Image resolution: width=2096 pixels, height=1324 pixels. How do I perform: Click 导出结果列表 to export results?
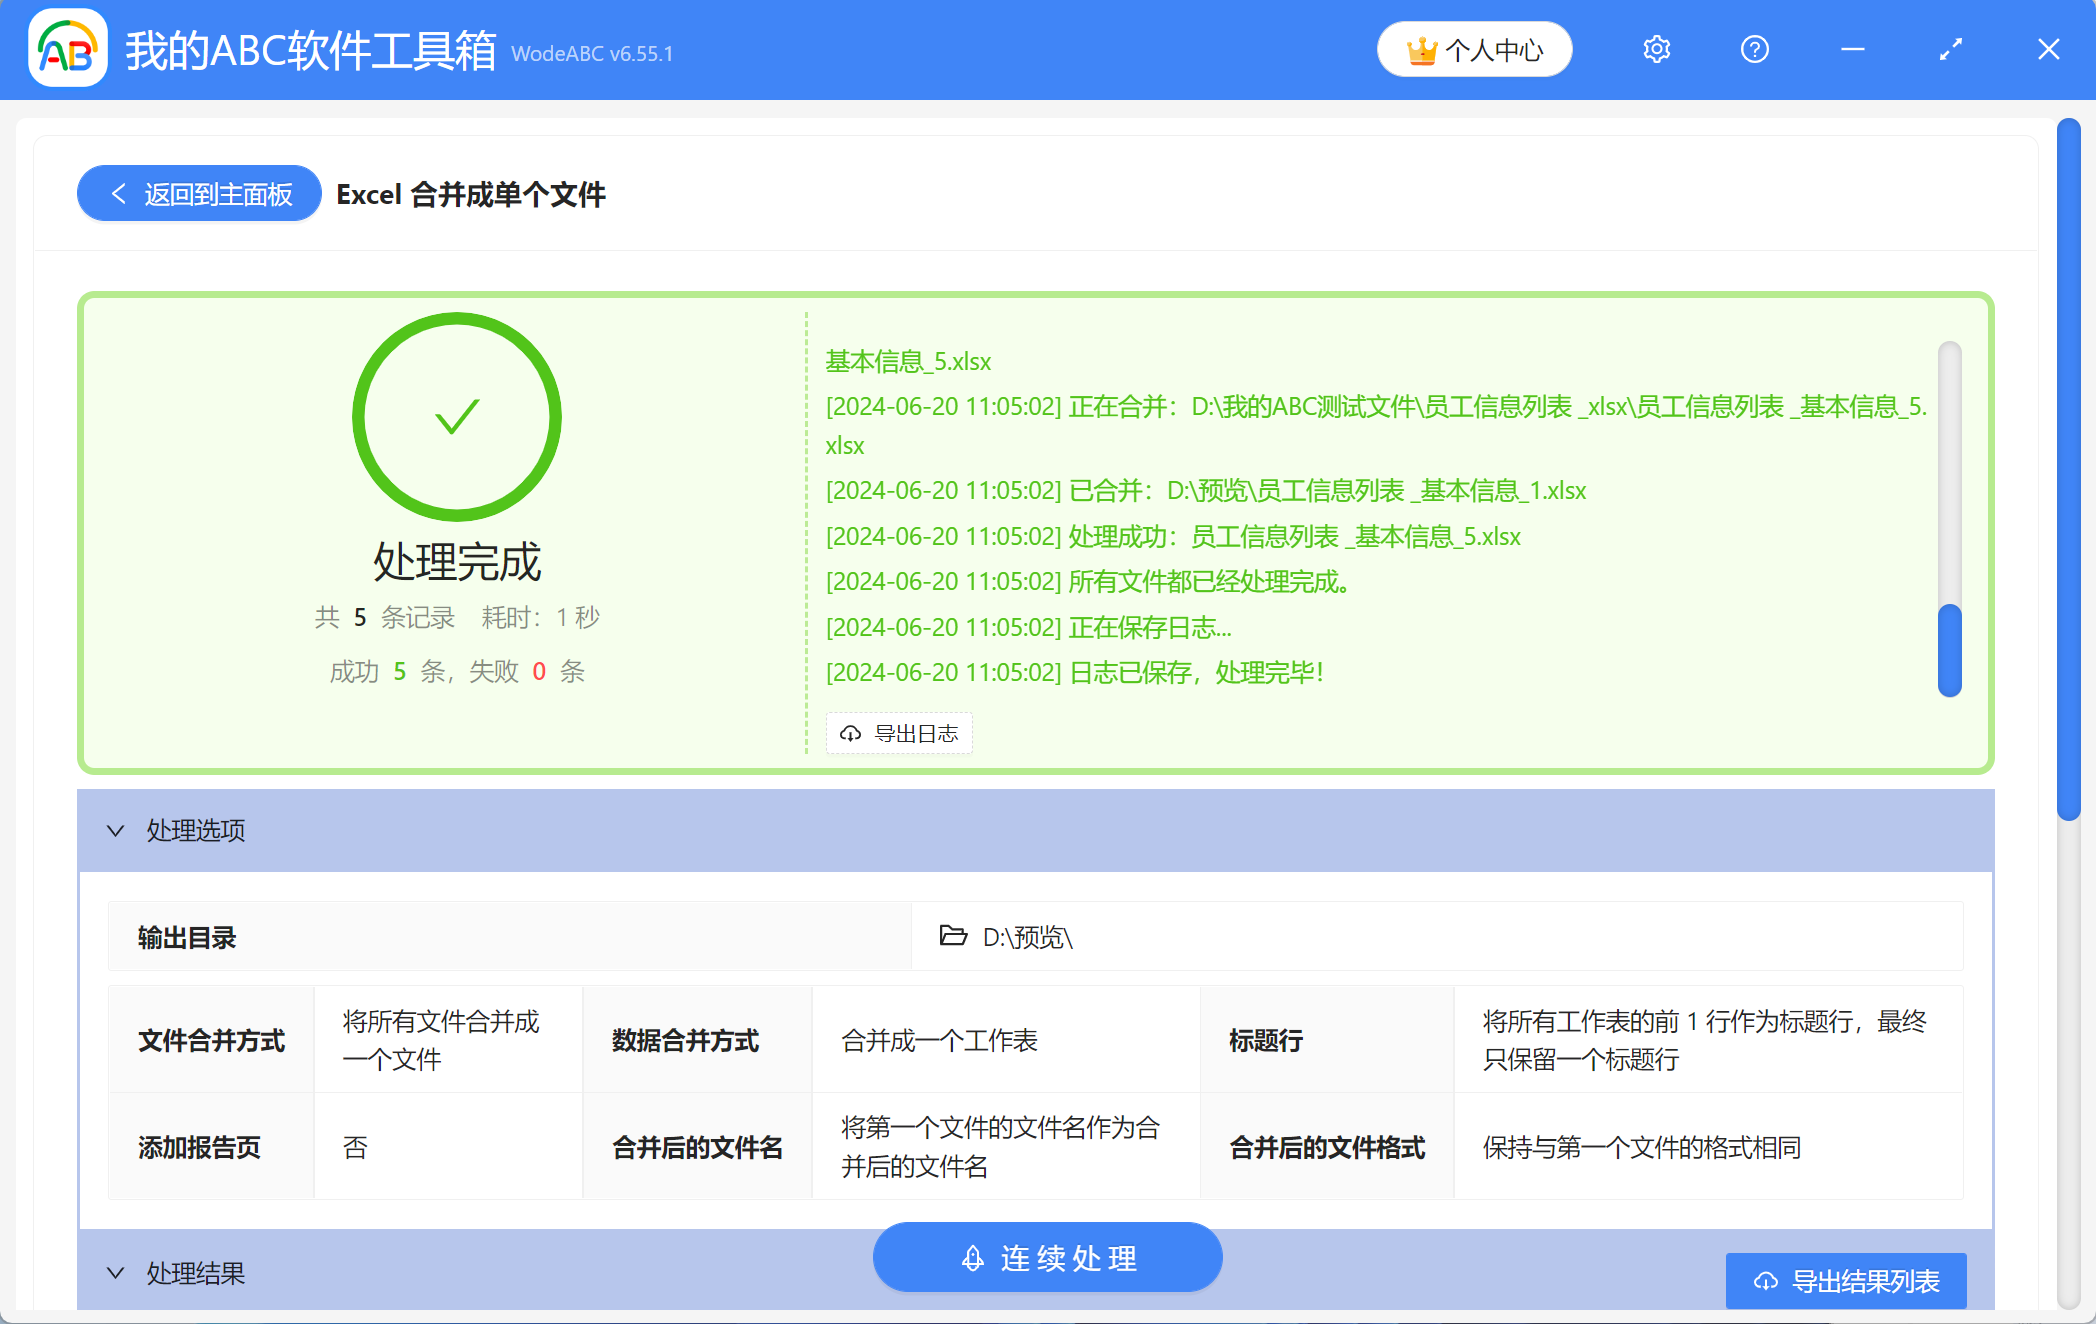click(1845, 1280)
